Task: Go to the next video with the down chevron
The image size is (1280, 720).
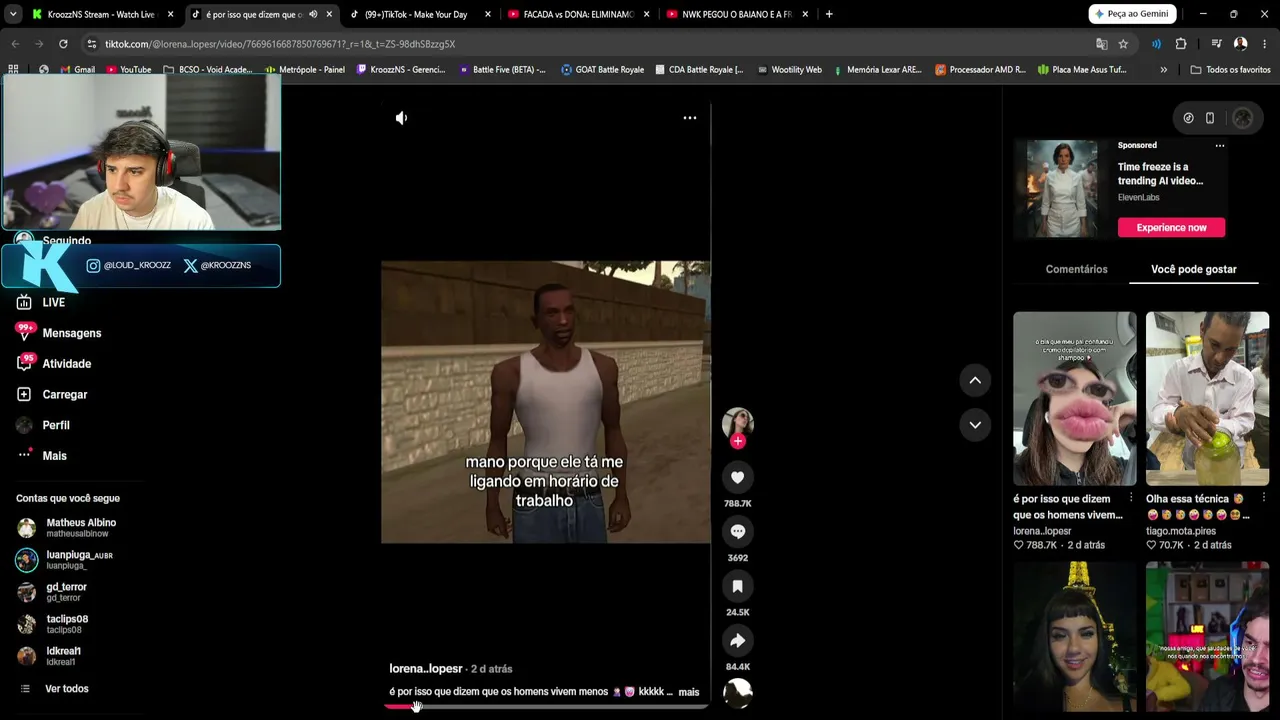Action: click(975, 424)
